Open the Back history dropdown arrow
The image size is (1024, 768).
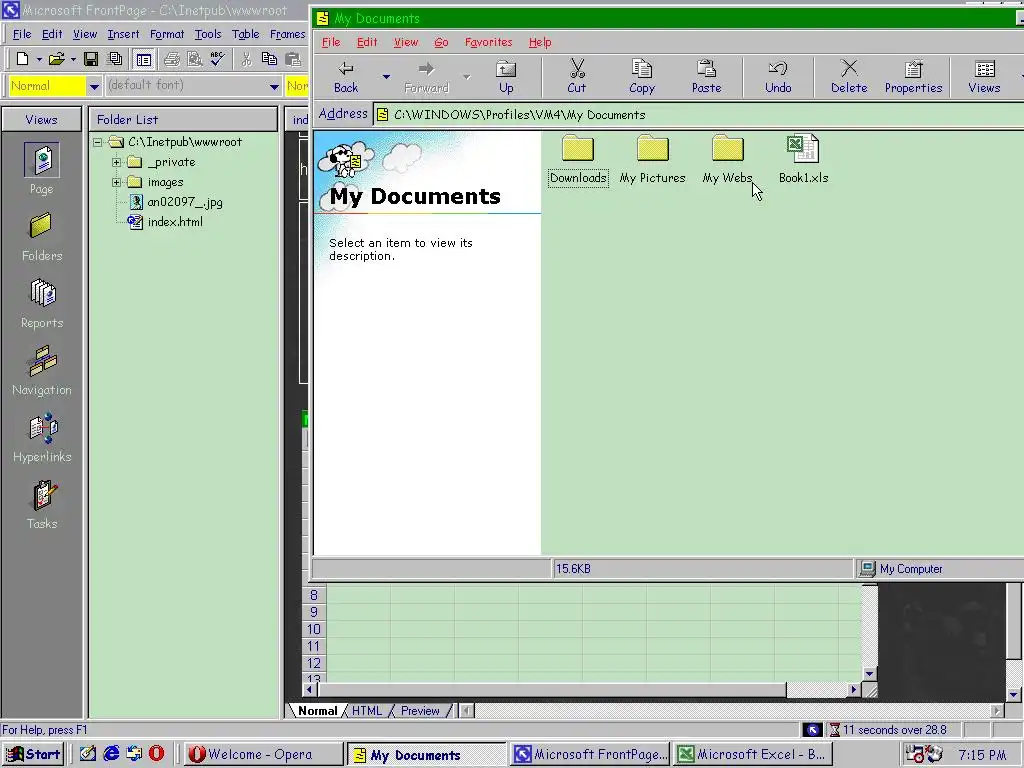tap(386, 77)
